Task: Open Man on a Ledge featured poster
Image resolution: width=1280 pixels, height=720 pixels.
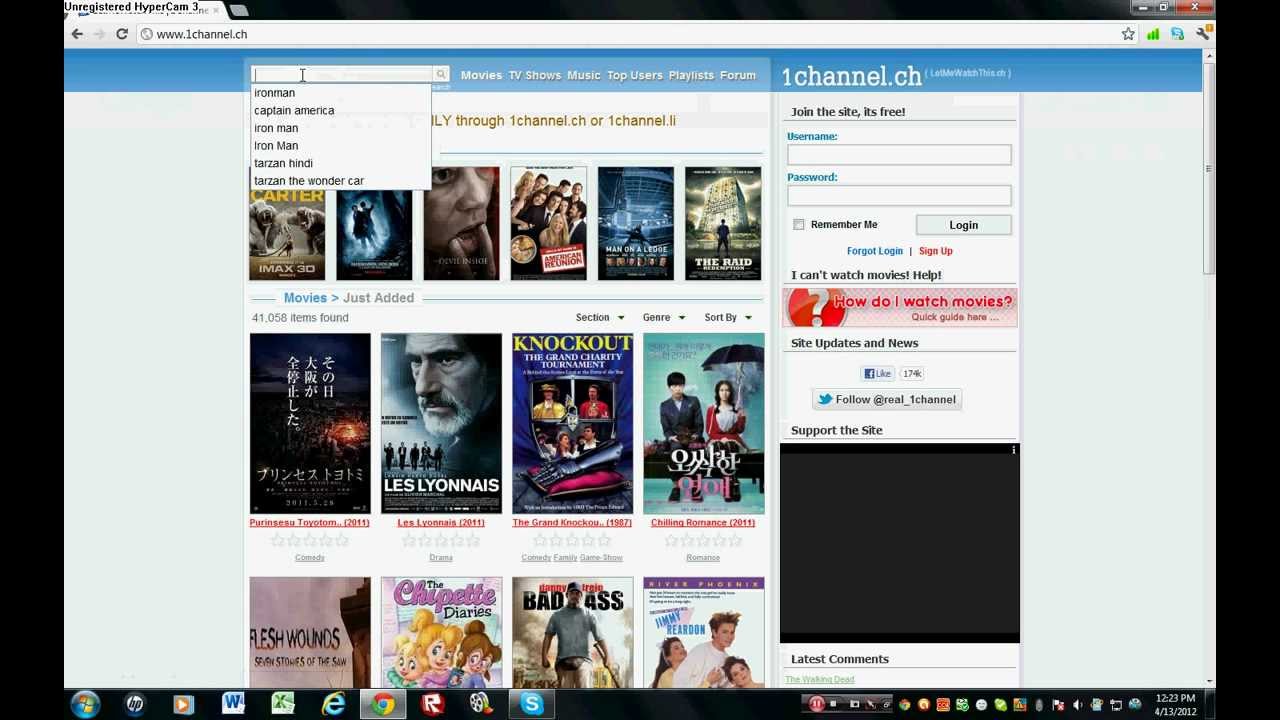Action: coord(636,224)
